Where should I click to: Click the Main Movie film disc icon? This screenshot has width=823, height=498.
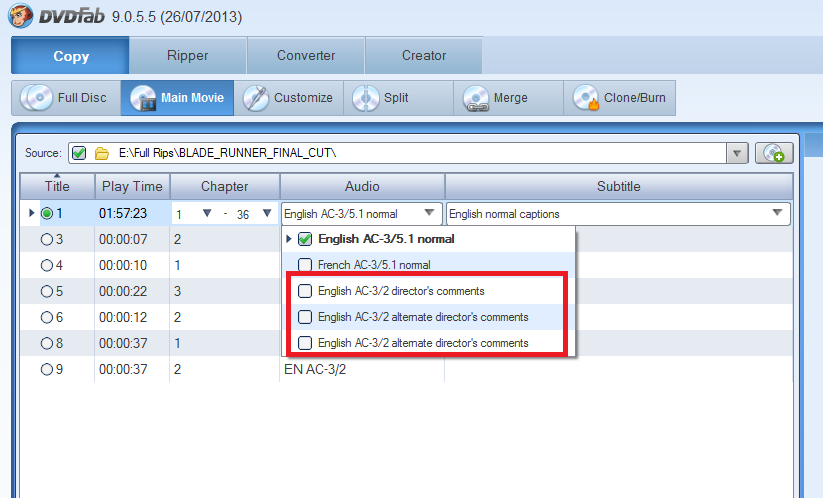[143, 98]
